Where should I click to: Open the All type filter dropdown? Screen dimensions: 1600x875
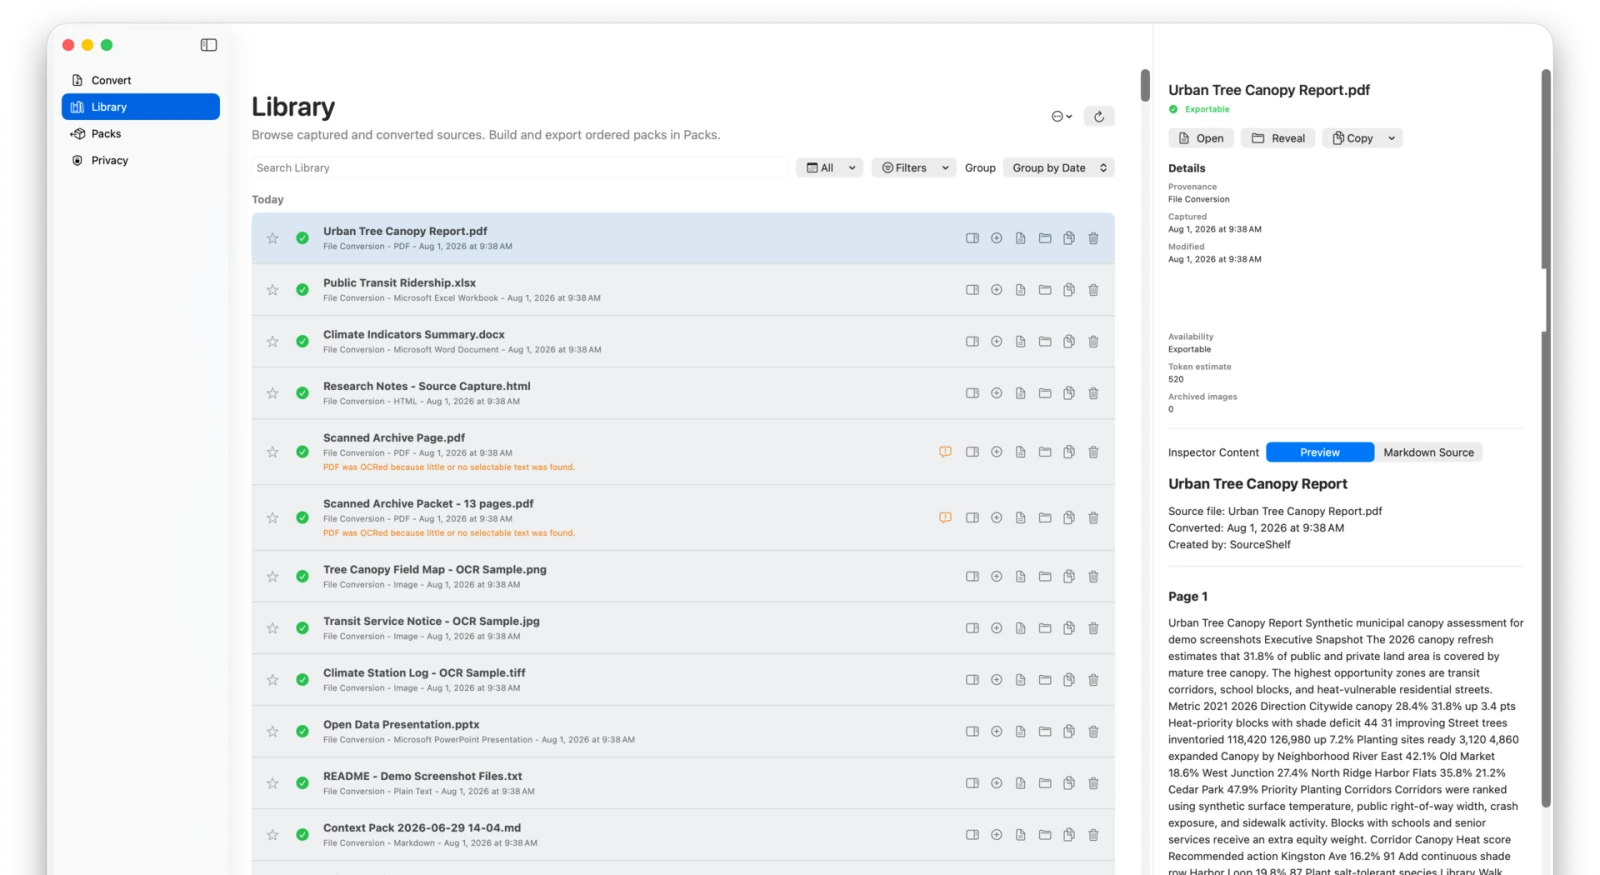[830, 168]
